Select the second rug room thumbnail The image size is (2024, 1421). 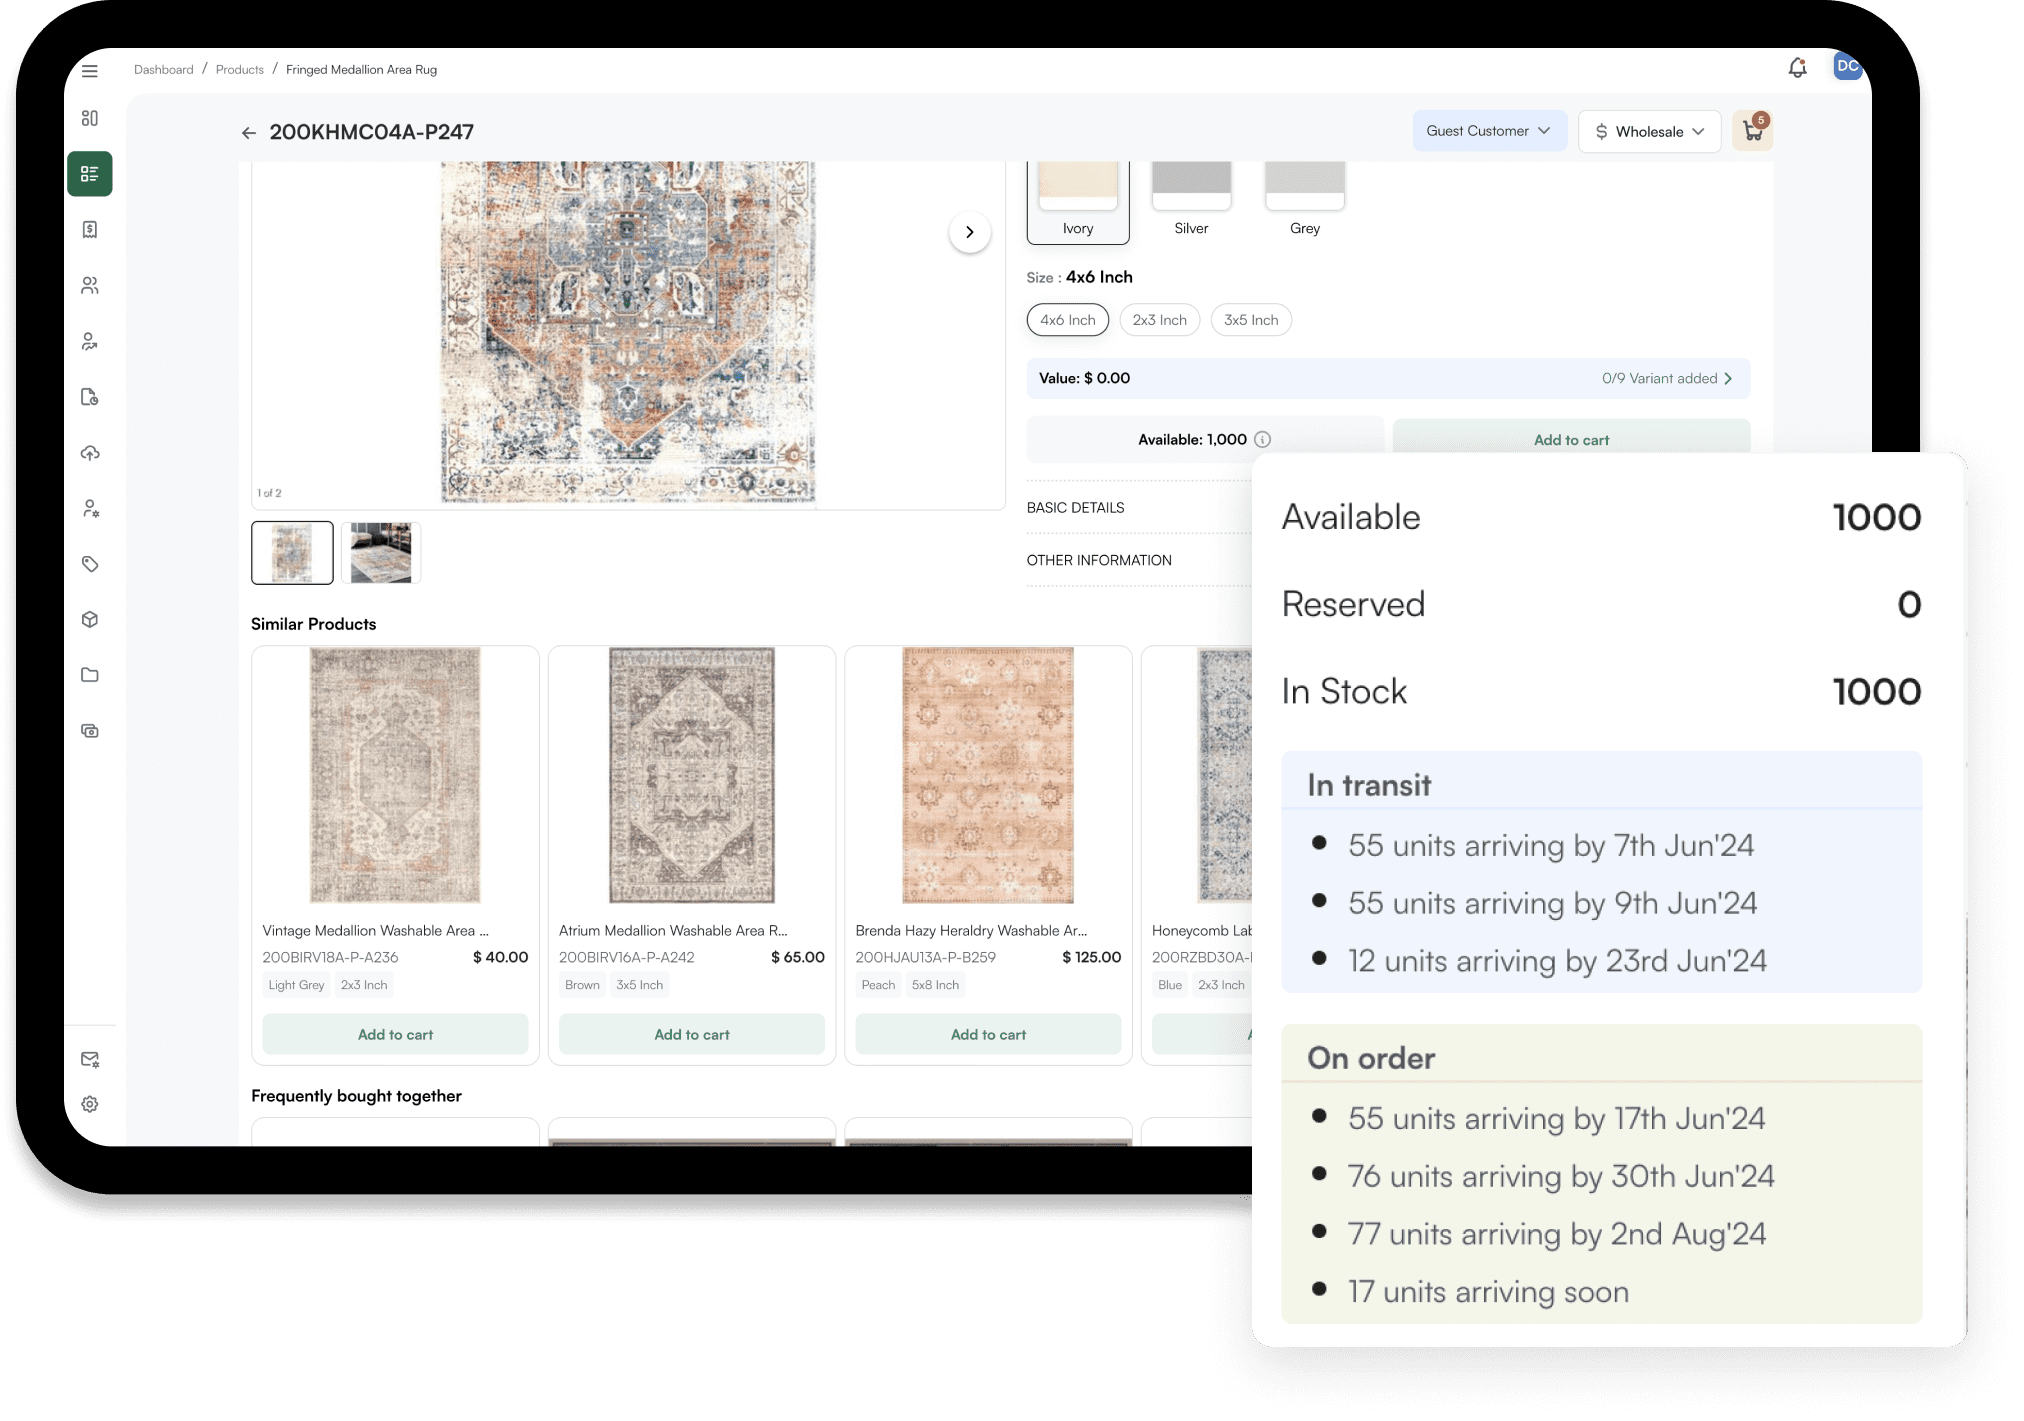tap(381, 553)
